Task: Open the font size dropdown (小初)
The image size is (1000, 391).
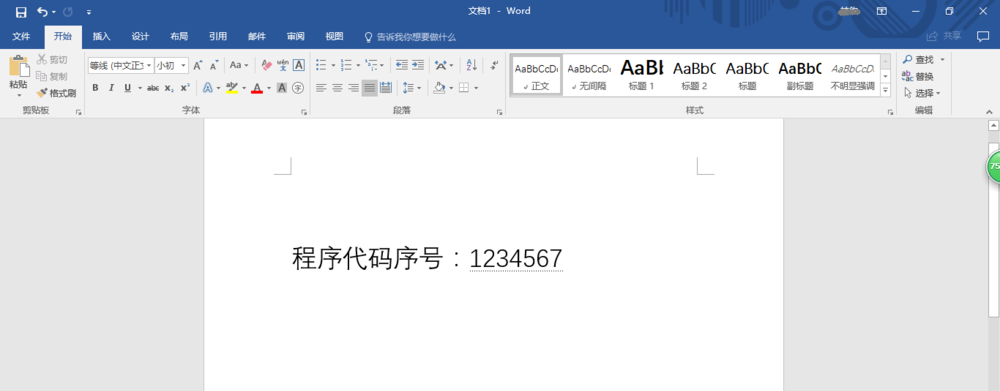Action: pyautogui.click(x=184, y=65)
